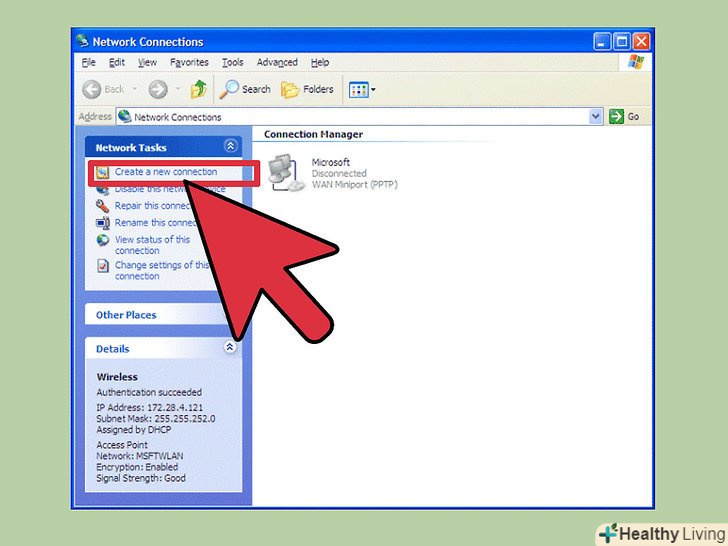The width and height of the screenshot is (728, 546).
Task: Collapse the Network Tasks panel
Action: click(230, 146)
